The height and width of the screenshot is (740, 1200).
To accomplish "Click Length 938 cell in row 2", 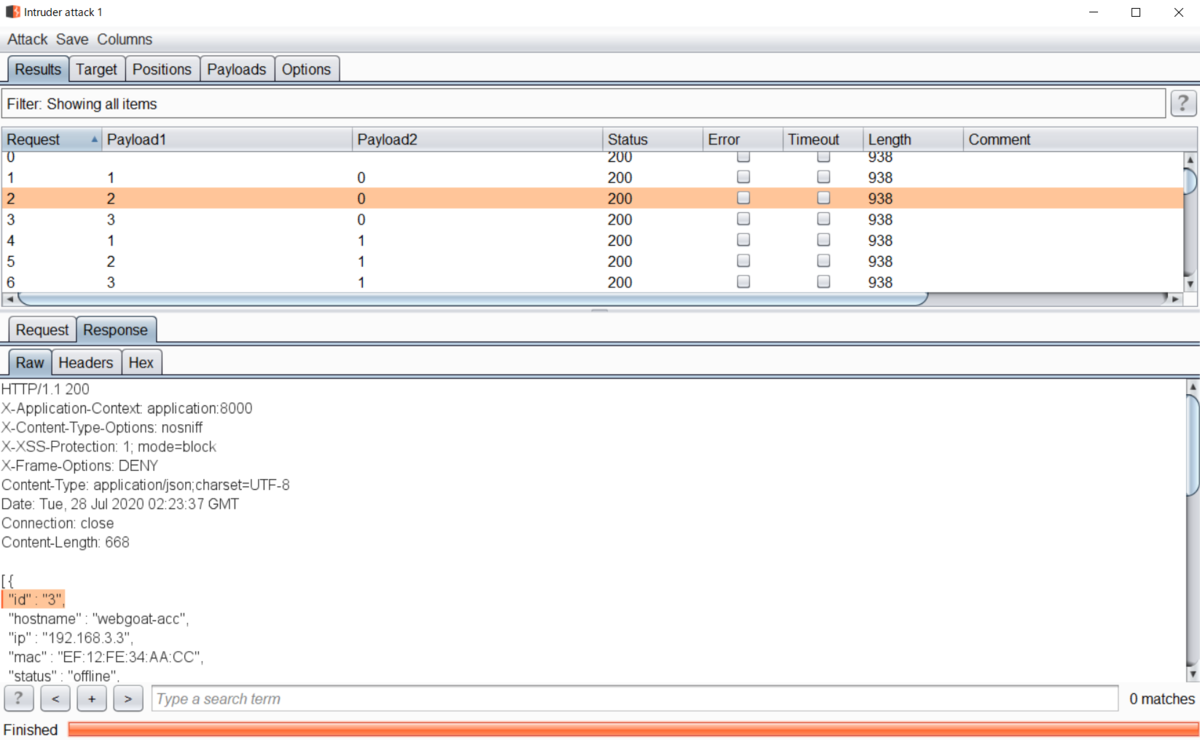I will click(913, 198).
